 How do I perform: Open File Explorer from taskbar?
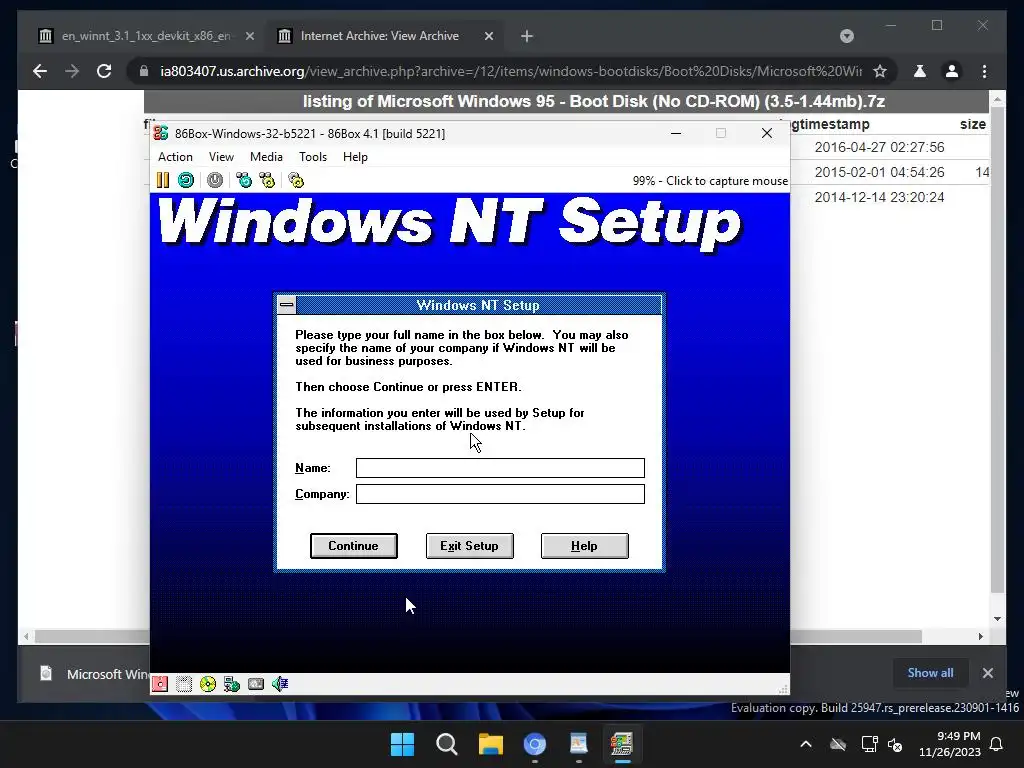[x=490, y=744]
